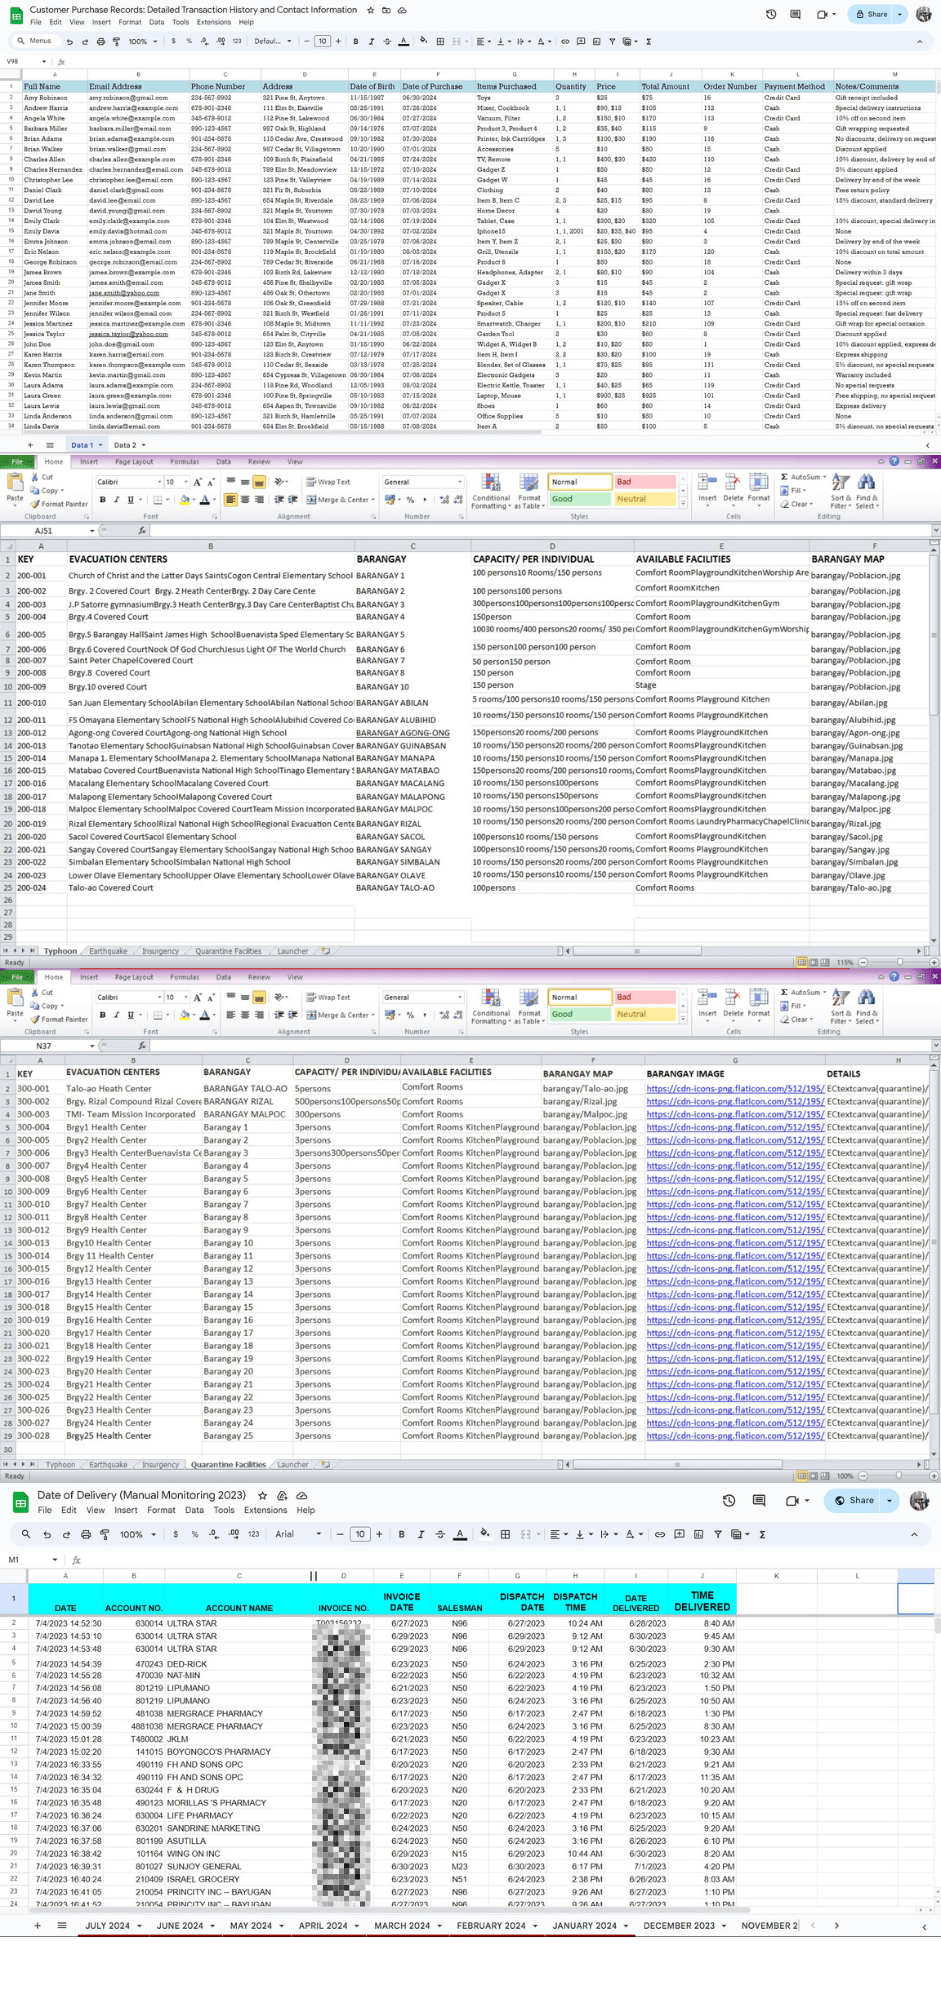
Task: Click Insert cells icon in Quarantine Facilities Excel ribbon
Action: [x=707, y=1003]
